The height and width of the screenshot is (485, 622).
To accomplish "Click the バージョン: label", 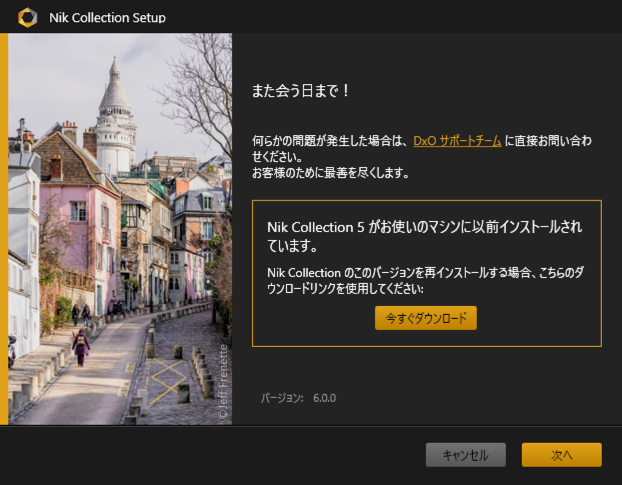I will pyautogui.click(x=282, y=398).
